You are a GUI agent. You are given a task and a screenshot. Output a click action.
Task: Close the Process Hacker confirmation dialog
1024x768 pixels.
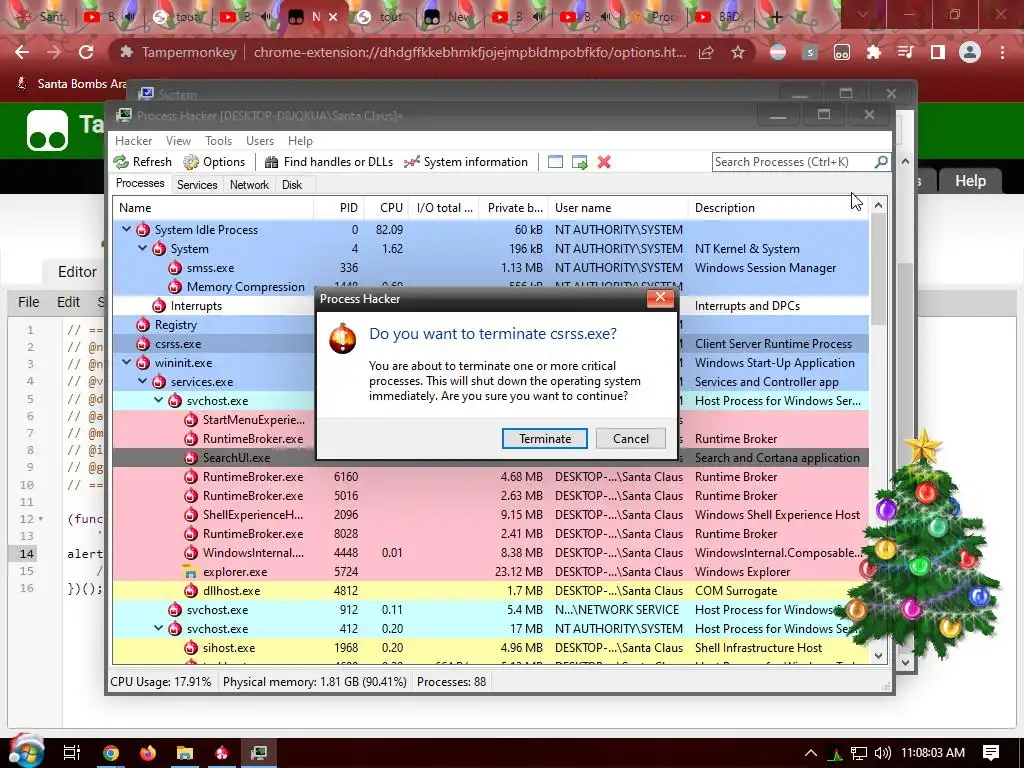click(x=660, y=298)
